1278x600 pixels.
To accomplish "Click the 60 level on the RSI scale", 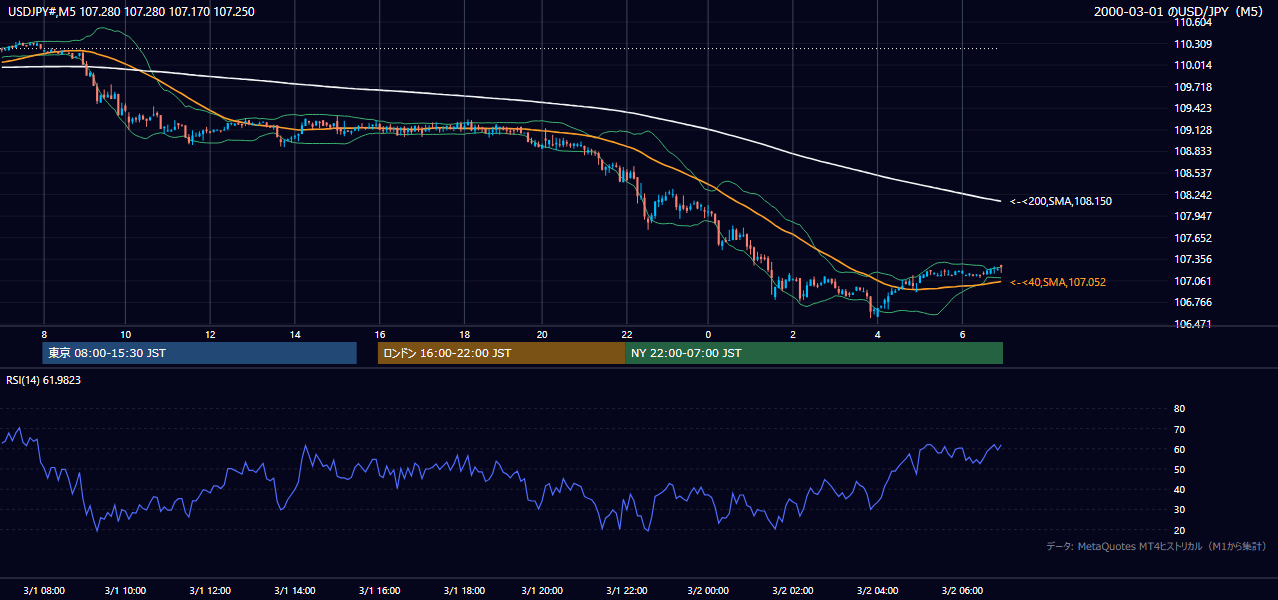I will point(1179,449).
